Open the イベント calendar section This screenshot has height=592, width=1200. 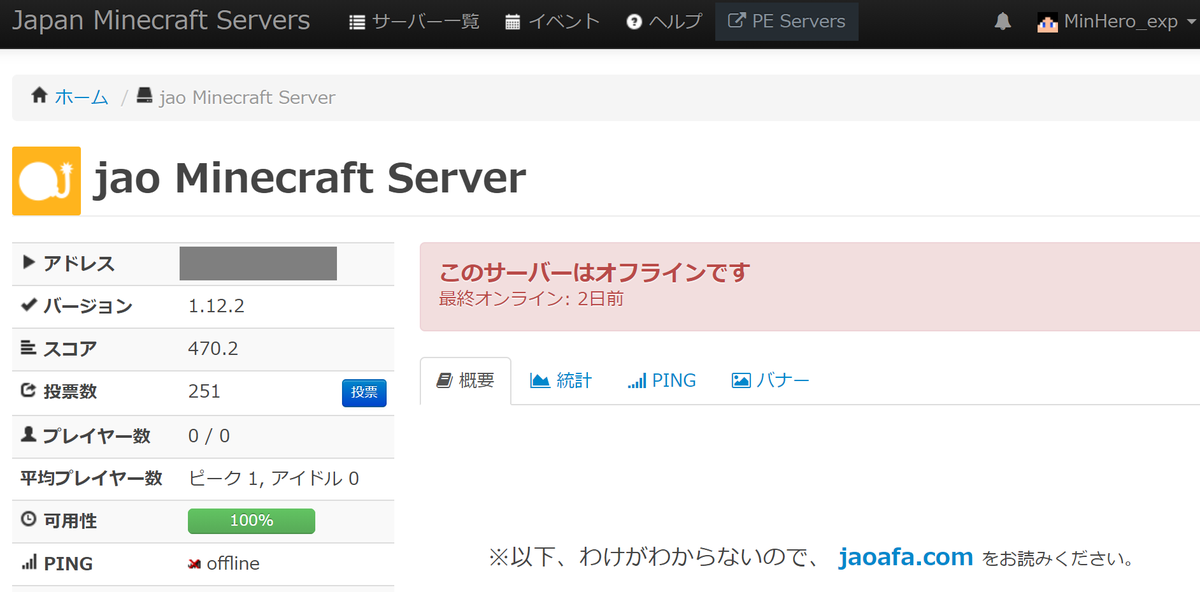(551, 20)
